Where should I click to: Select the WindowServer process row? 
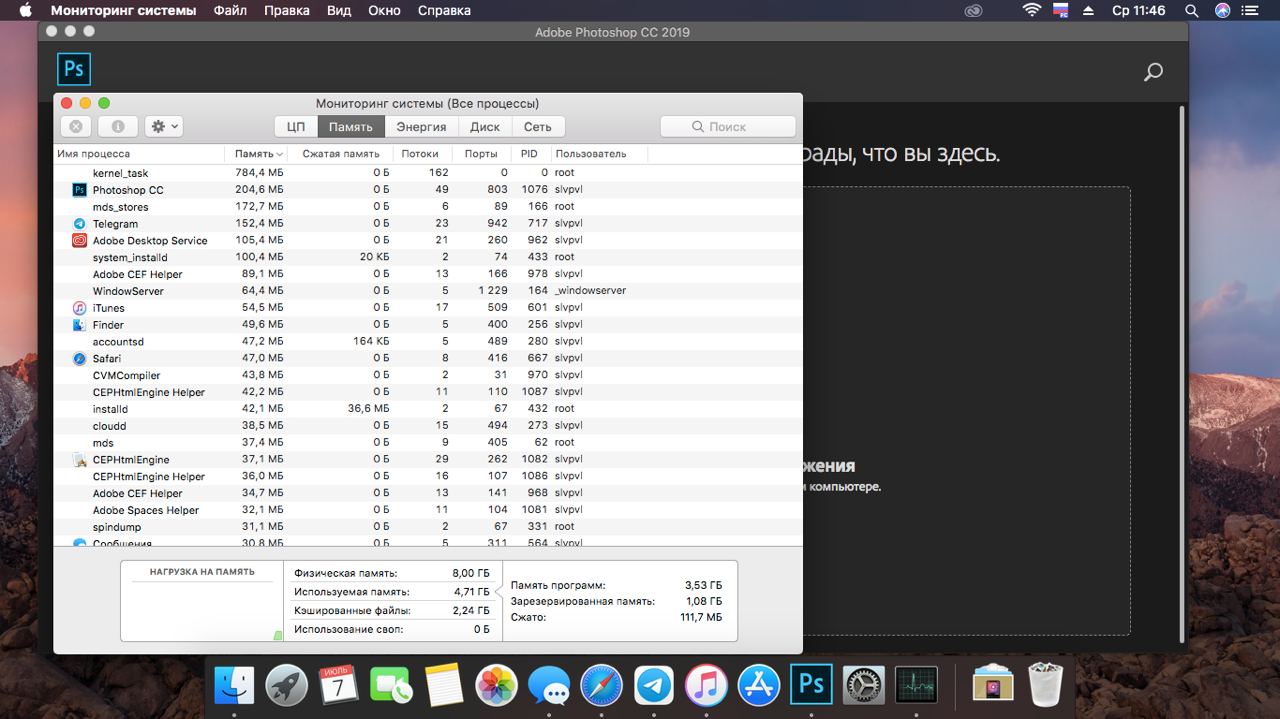tap(428, 291)
